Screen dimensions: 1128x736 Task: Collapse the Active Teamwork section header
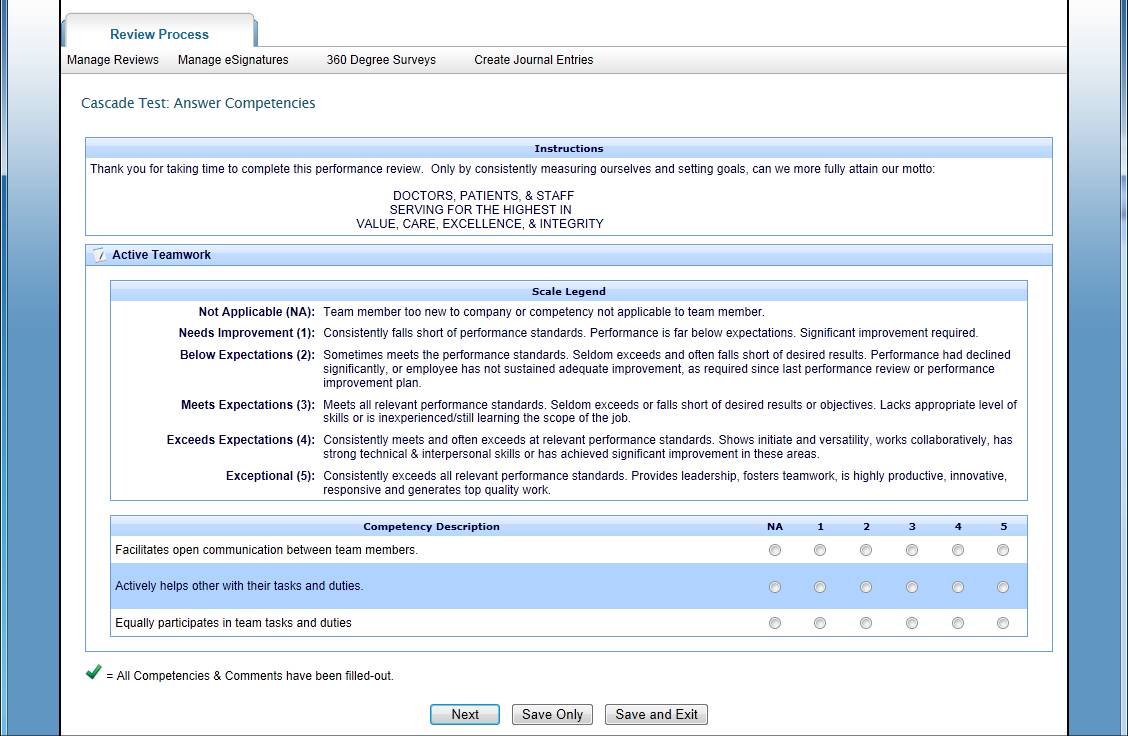pos(162,255)
